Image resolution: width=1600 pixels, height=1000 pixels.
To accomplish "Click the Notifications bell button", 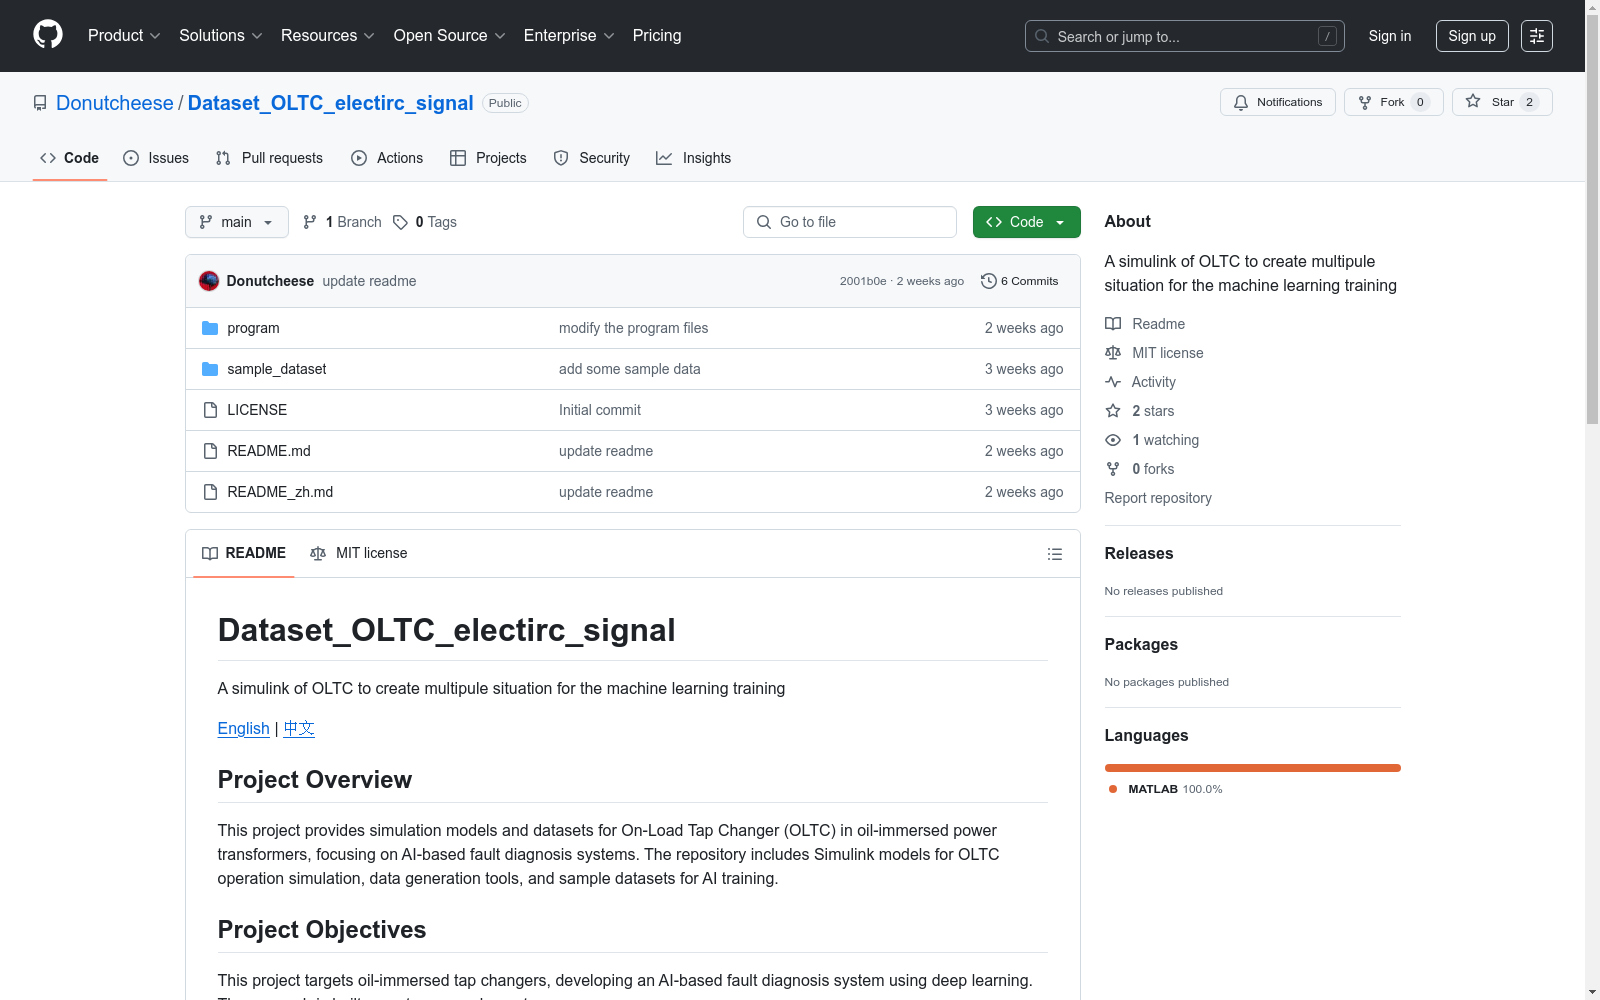I will (x=1277, y=102).
